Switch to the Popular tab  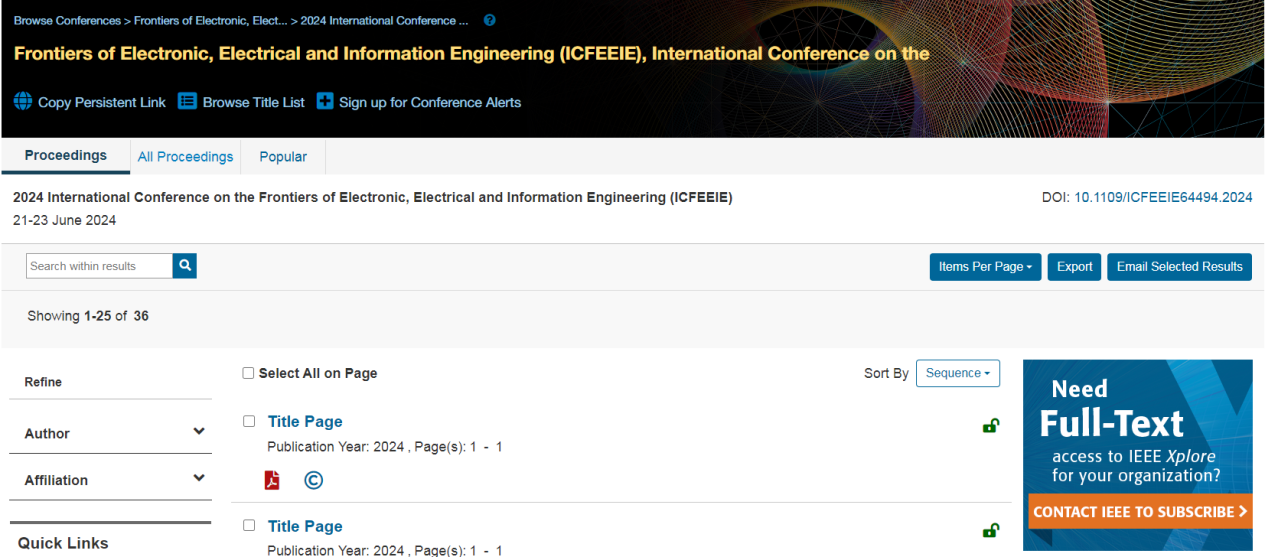tap(283, 157)
